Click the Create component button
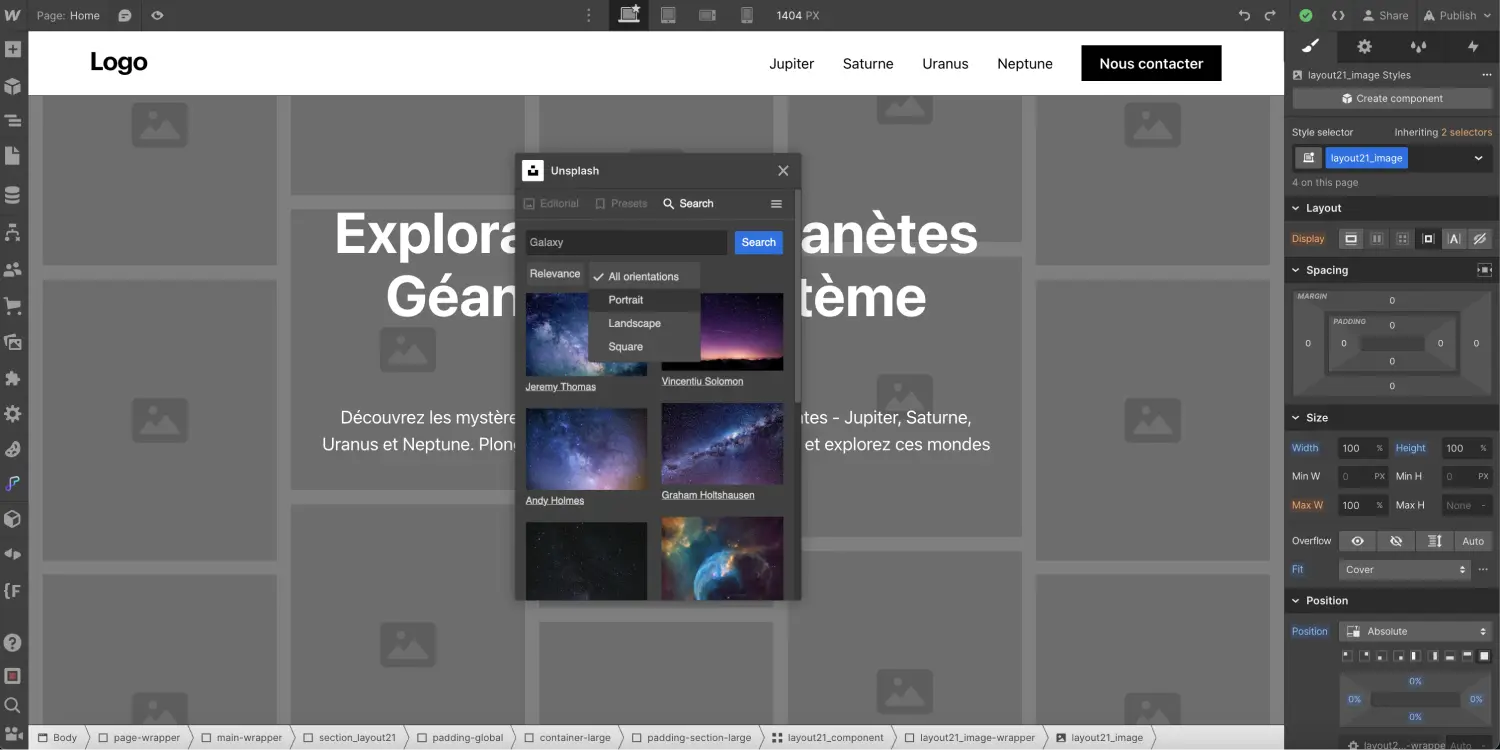The width and height of the screenshot is (1500, 750). point(1392,98)
